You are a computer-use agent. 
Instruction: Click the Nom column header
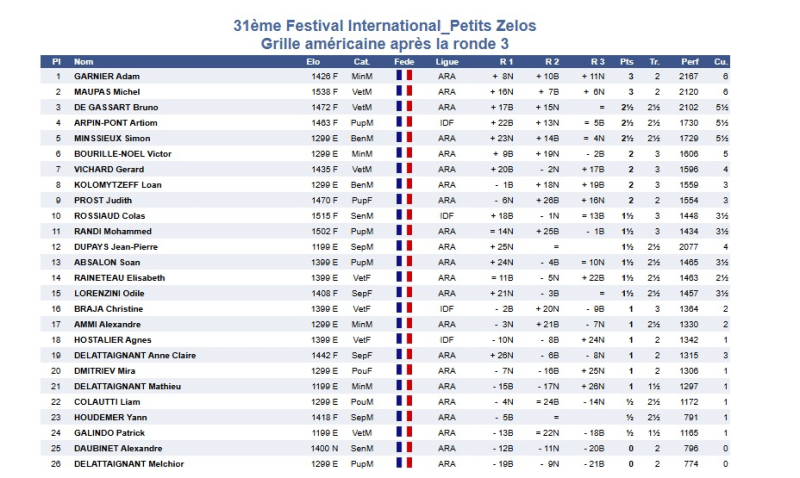[84, 61]
